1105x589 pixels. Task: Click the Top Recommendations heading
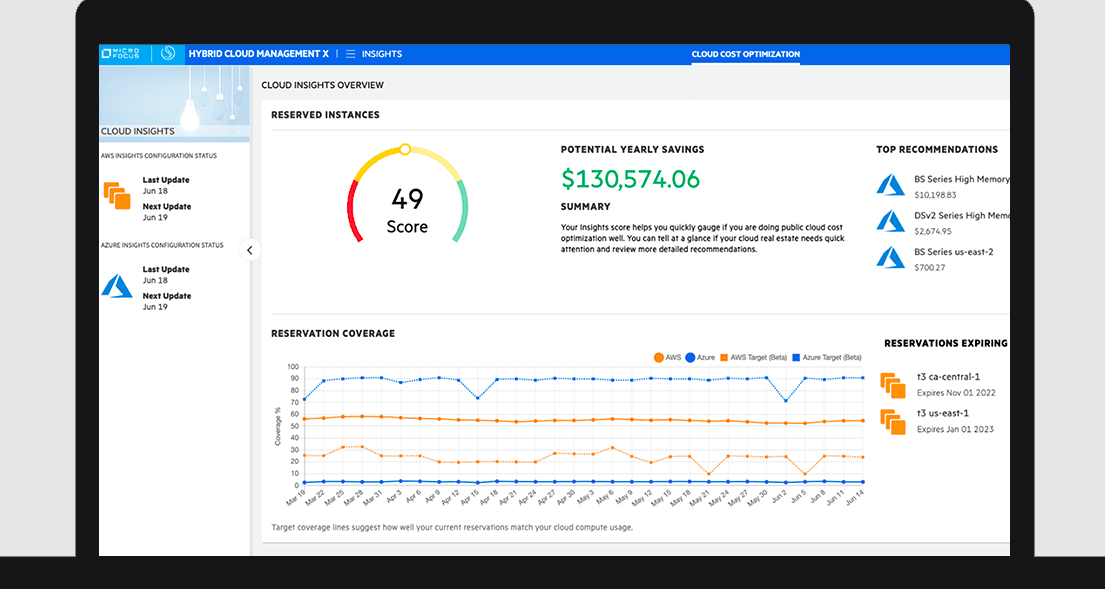pyautogui.click(x=937, y=149)
